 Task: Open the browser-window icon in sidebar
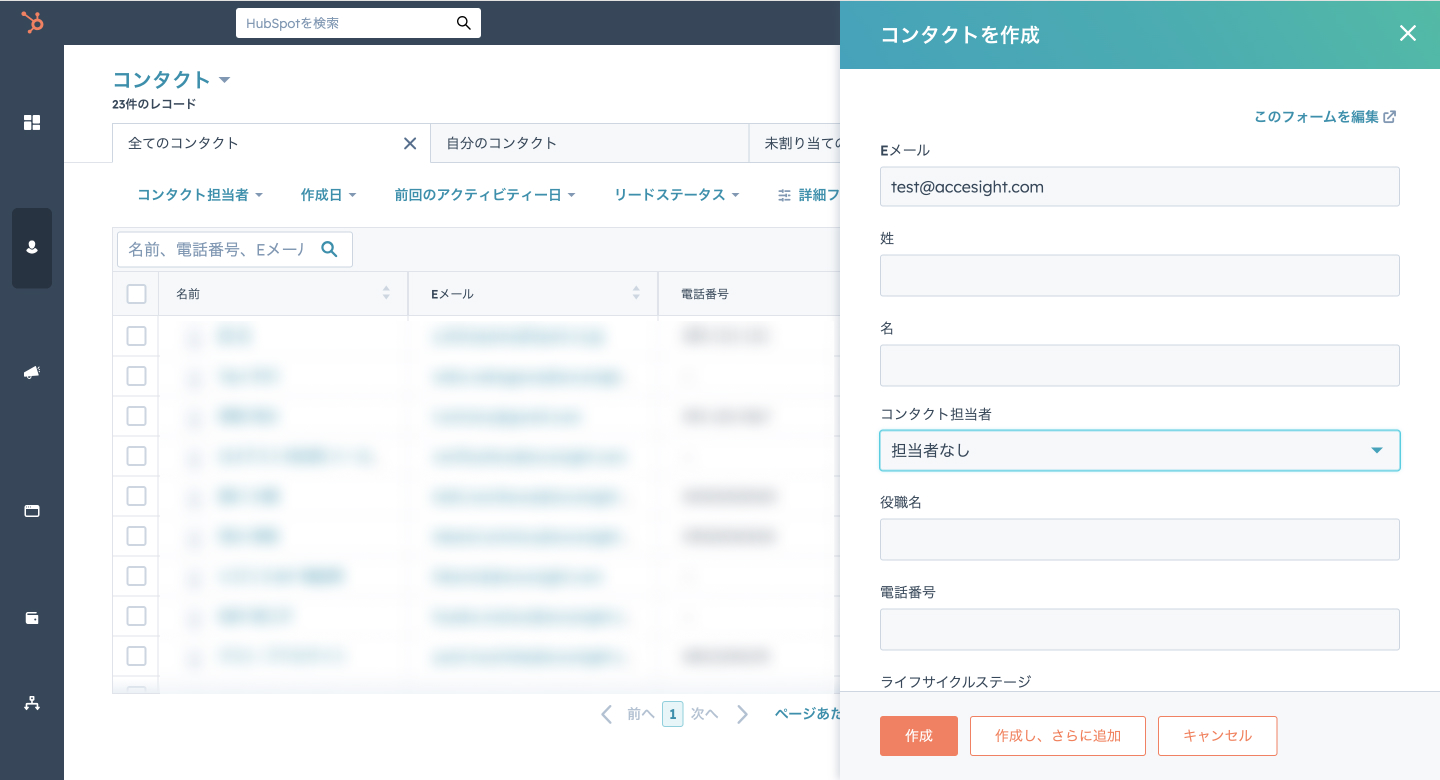32,511
